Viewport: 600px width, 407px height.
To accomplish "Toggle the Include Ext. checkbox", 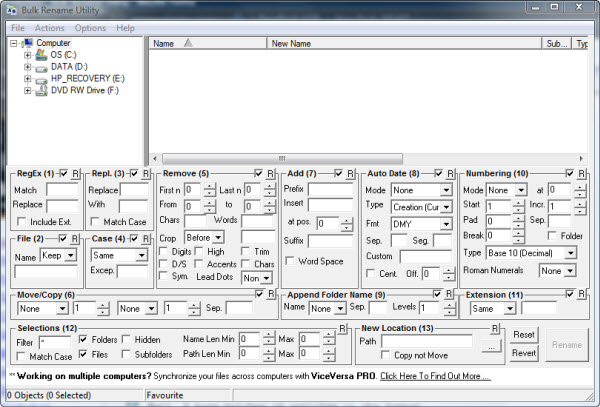I will coord(22,222).
